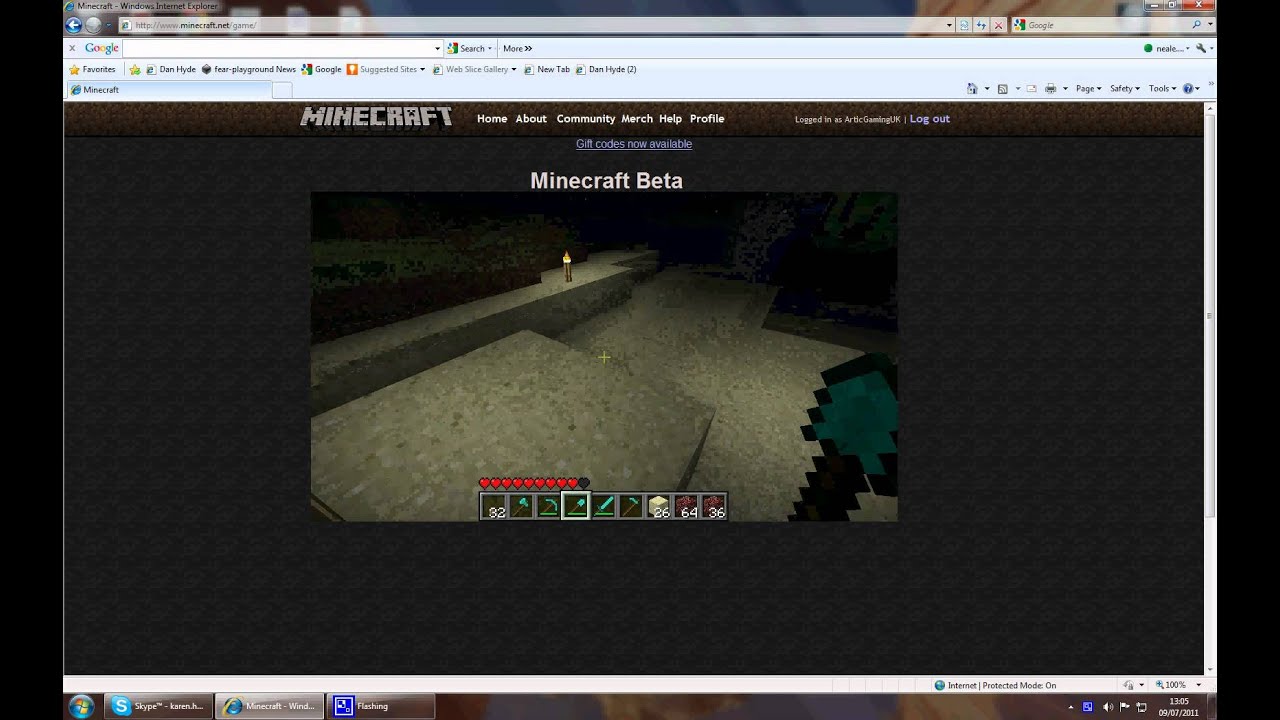Select the sand block slot with 26
The image size is (1280, 720).
[x=657, y=507]
